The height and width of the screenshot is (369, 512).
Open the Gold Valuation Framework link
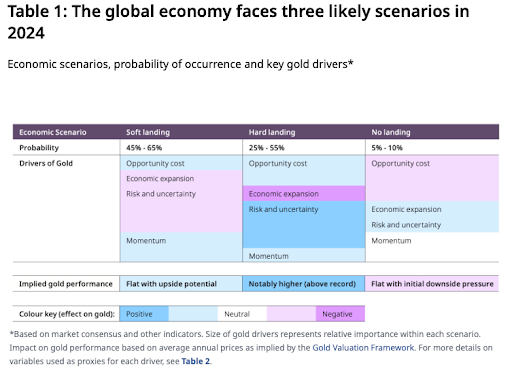[363, 348]
